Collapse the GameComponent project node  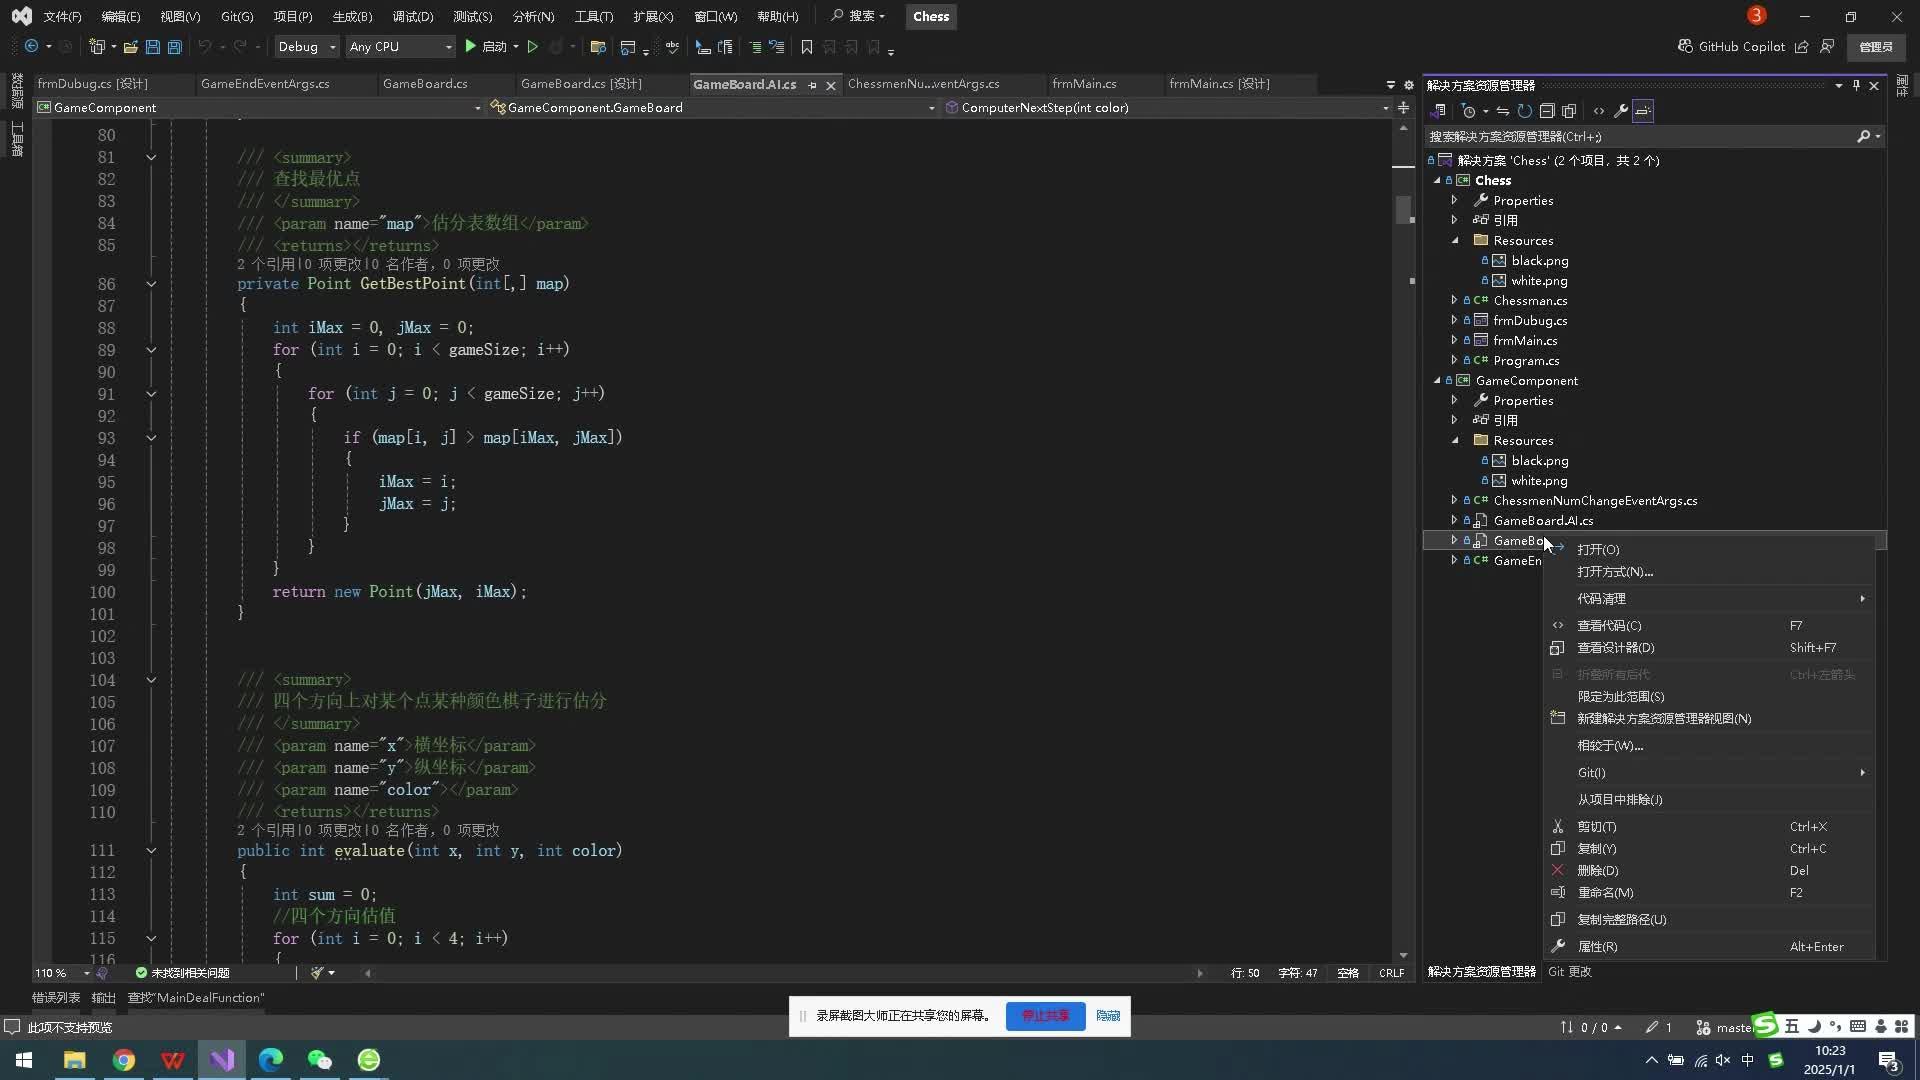pos(1438,381)
